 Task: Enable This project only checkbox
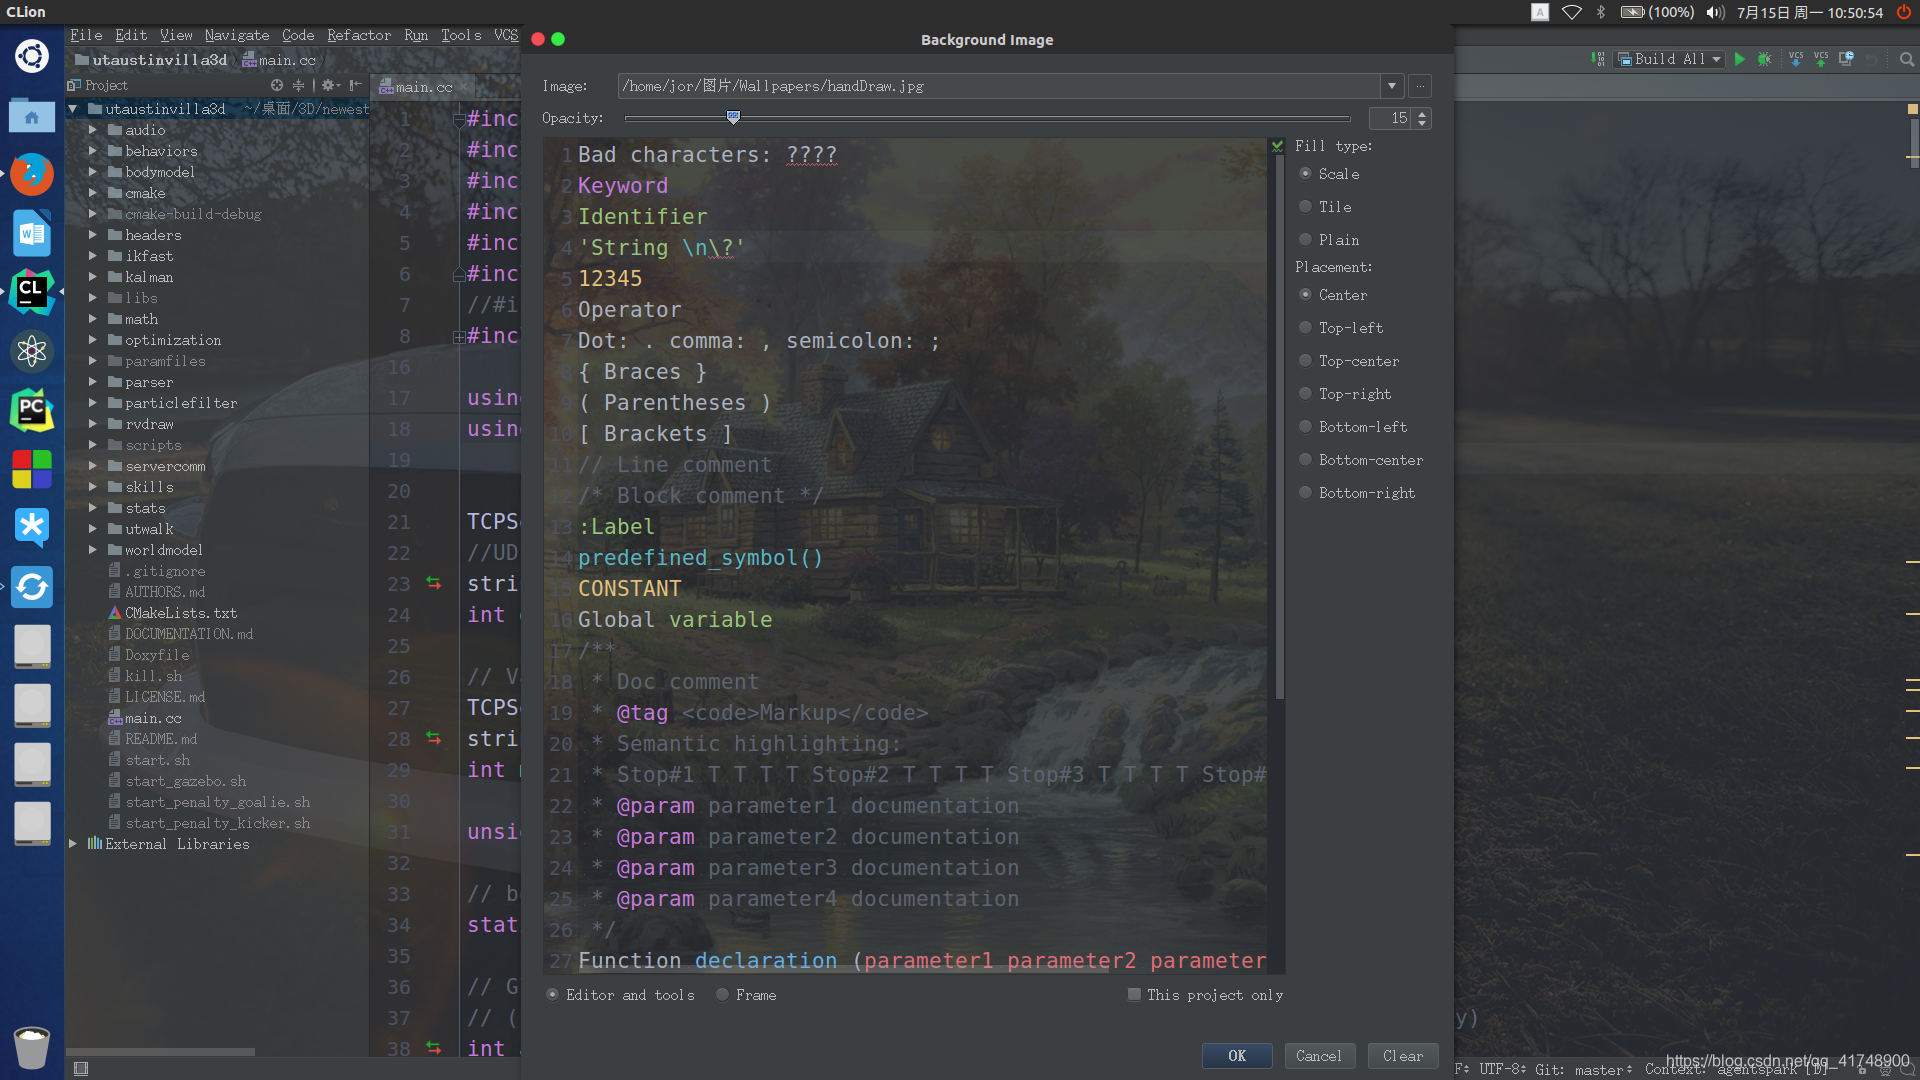(x=1134, y=995)
